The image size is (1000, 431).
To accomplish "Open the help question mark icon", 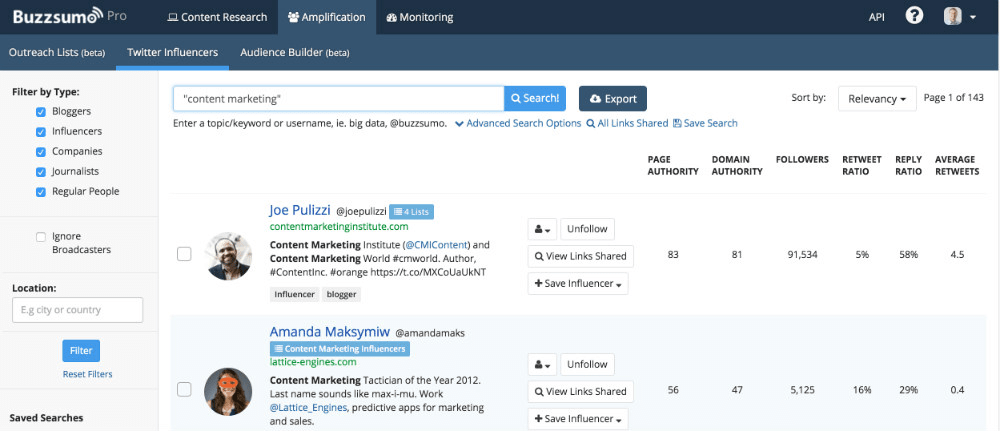I will 914,17.
